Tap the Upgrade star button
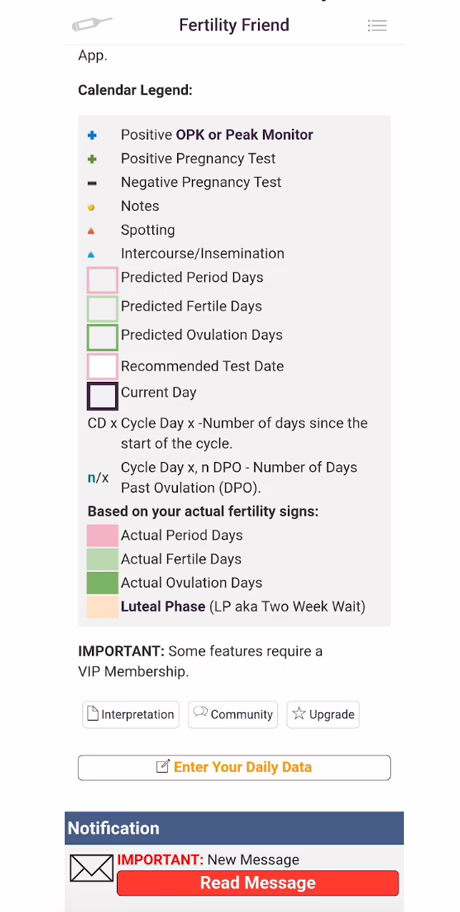460x912 pixels. [323, 714]
